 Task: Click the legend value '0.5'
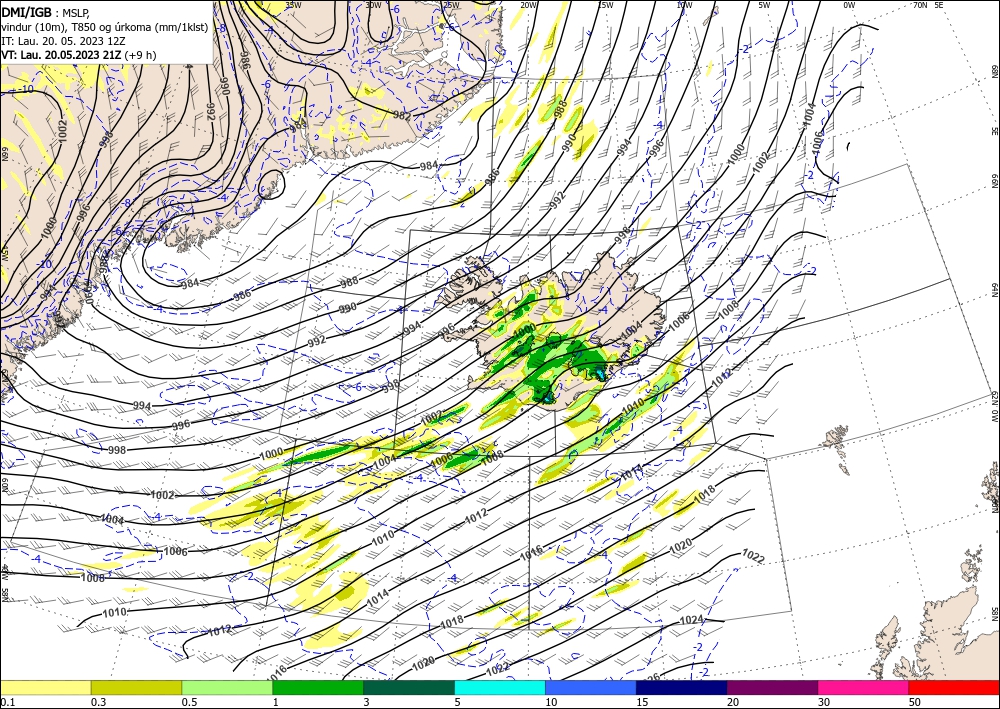click(189, 702)
